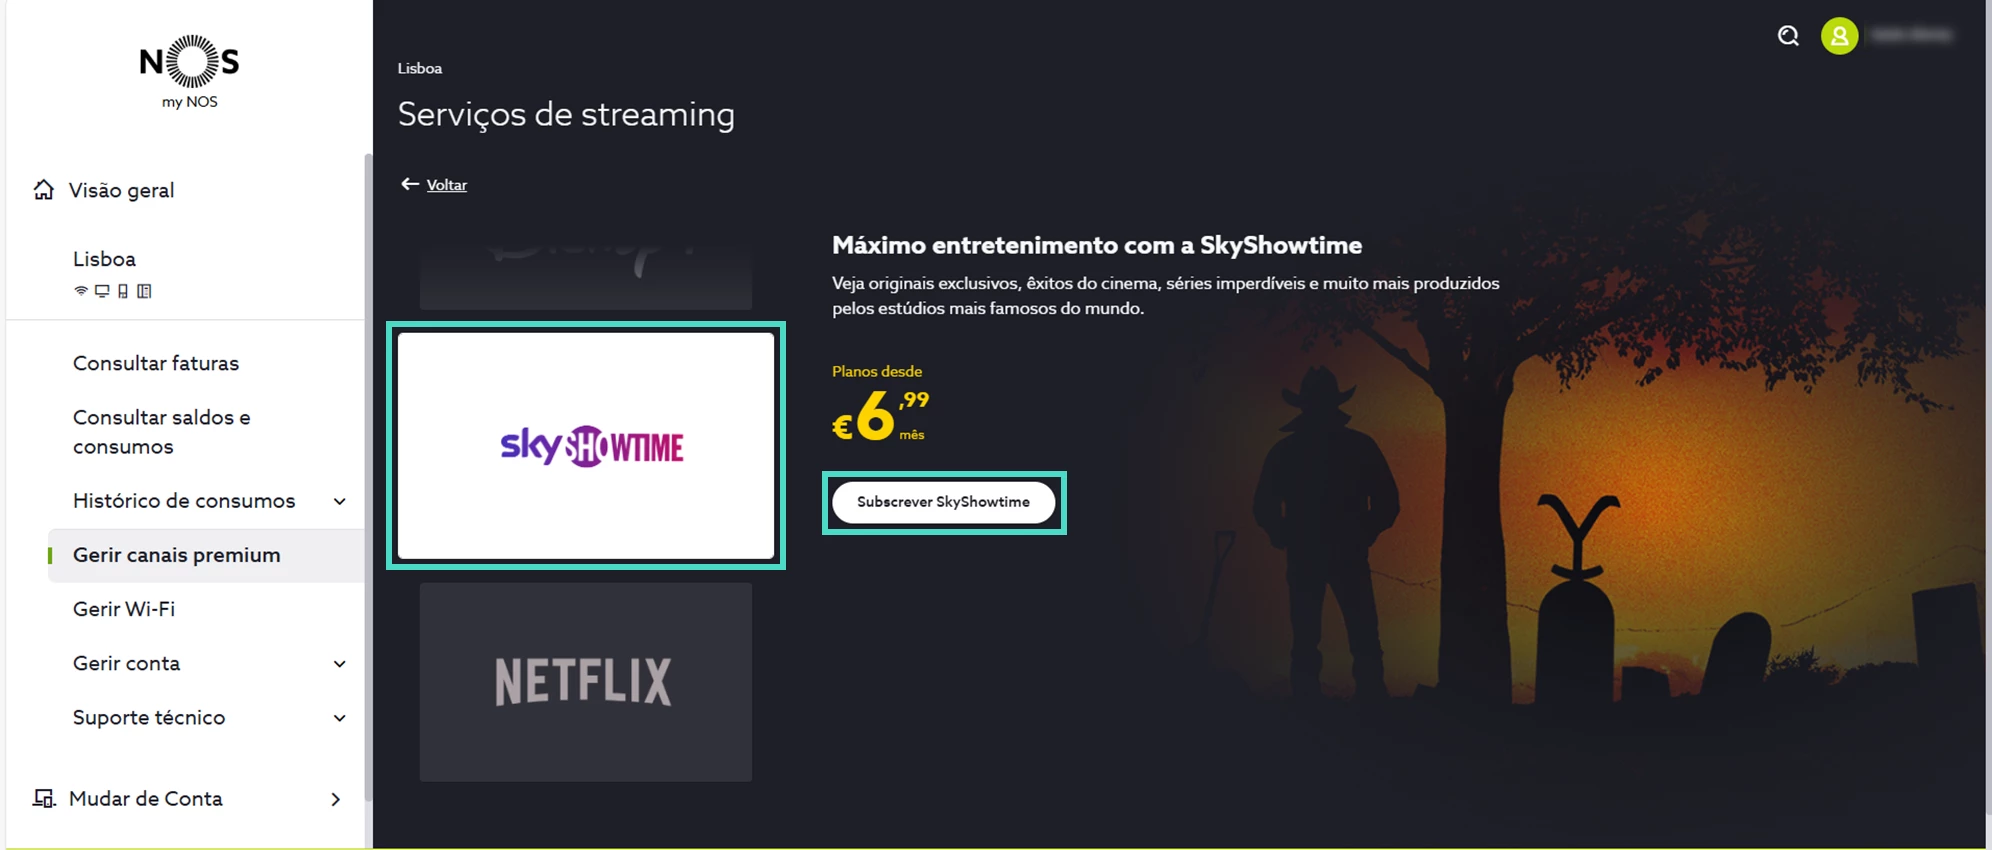Expand the Gerir conta chevron
This screenshot has width=1992, height=850.
(x=340, y=664)
